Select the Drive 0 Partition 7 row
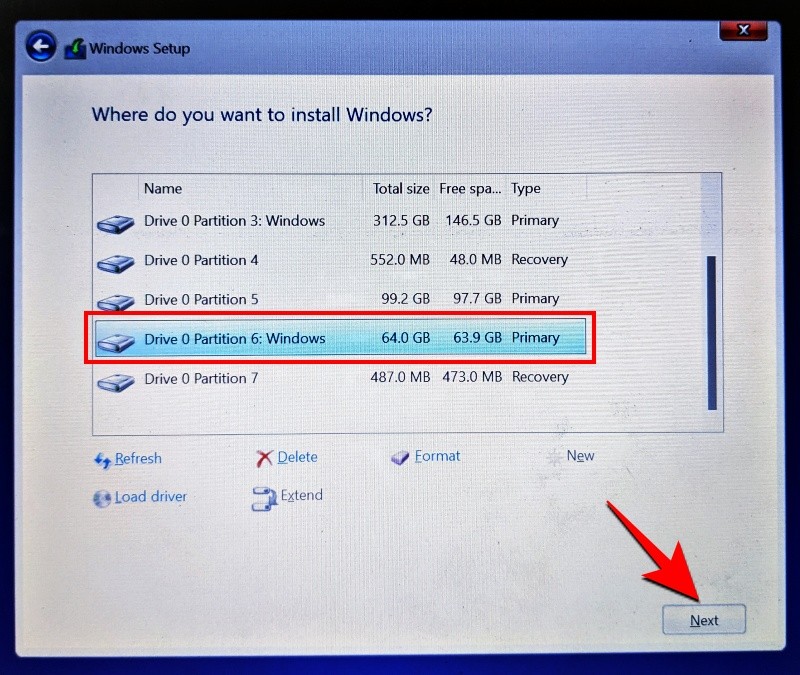 click(341, 378)
